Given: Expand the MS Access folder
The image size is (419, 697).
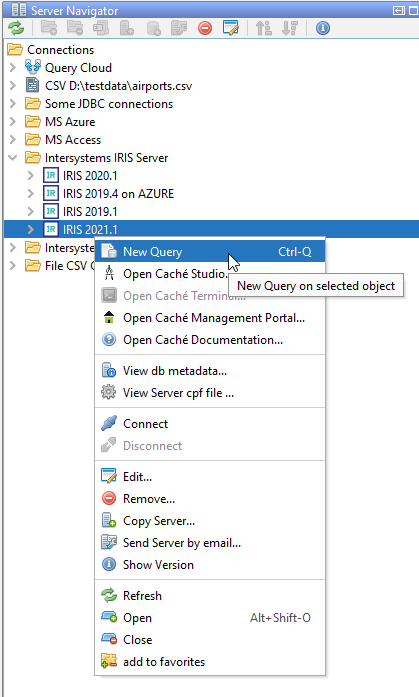Looking at the screenshot, I should coord(13,140).
